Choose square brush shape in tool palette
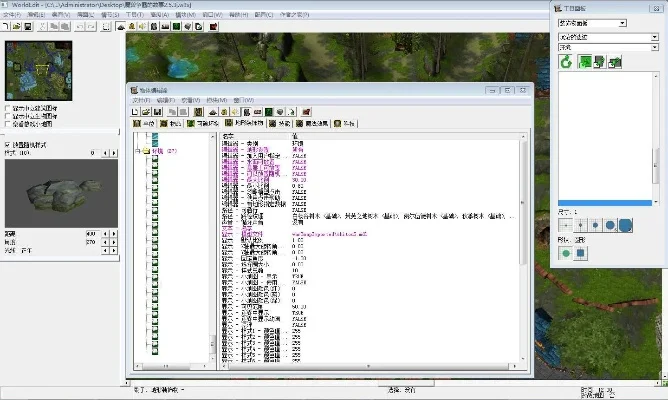Screen dimensions: 668x400 pyautogui.click(x=580, y=253)
